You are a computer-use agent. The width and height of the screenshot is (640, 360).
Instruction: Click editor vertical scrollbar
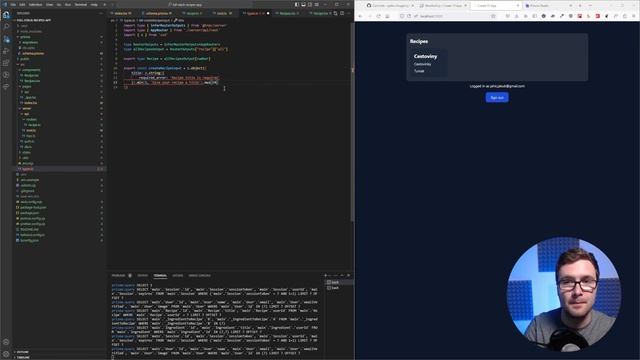click(x=352, y=122)
